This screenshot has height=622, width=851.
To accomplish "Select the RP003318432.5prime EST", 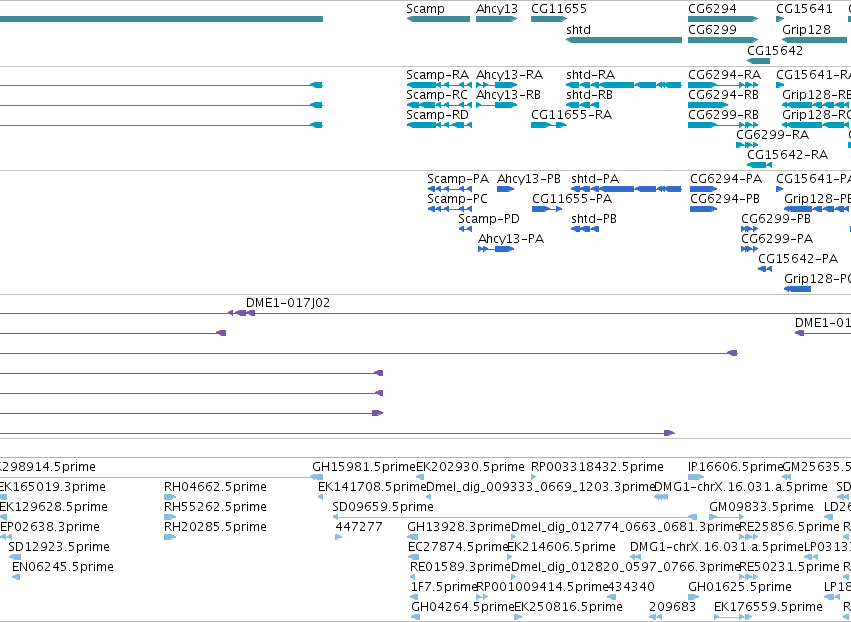I will (x=534, y=477).
